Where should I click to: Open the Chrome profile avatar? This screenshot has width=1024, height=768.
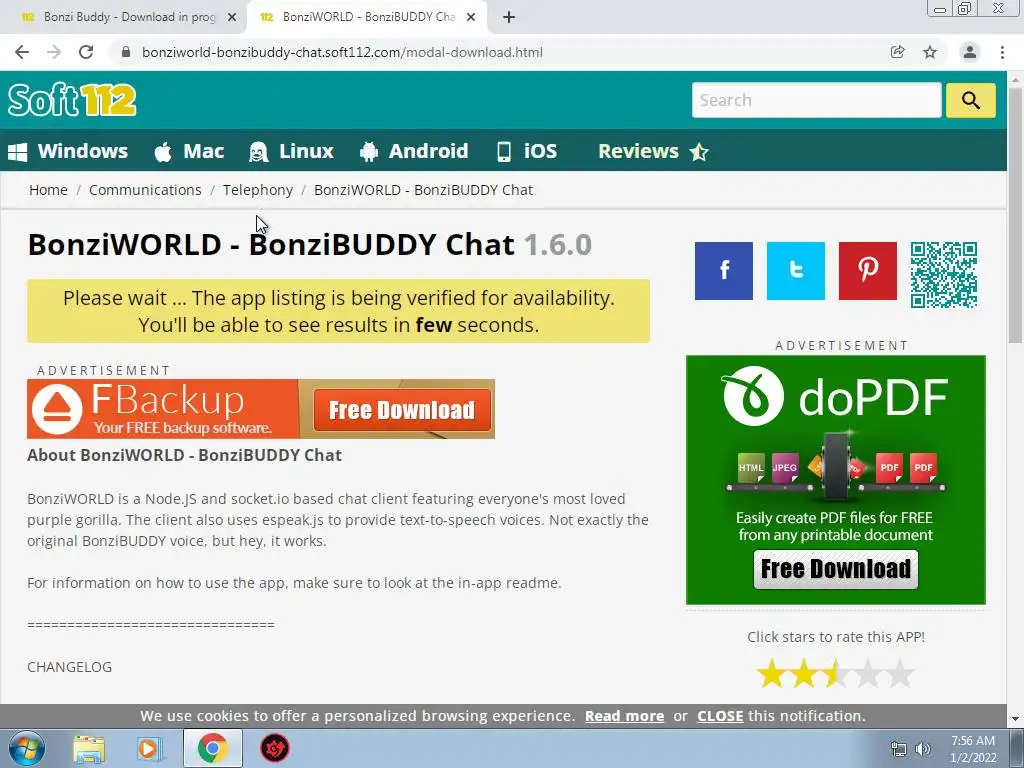point(970,52)
